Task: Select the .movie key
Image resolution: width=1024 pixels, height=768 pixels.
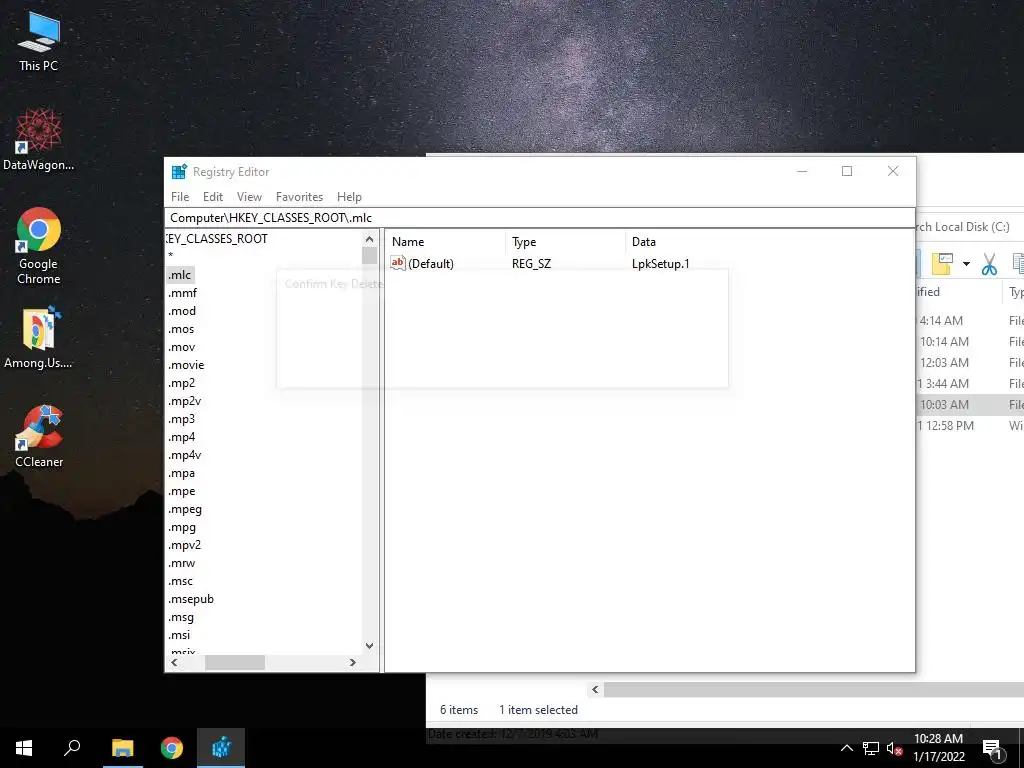Action: [x=186, y=365]
